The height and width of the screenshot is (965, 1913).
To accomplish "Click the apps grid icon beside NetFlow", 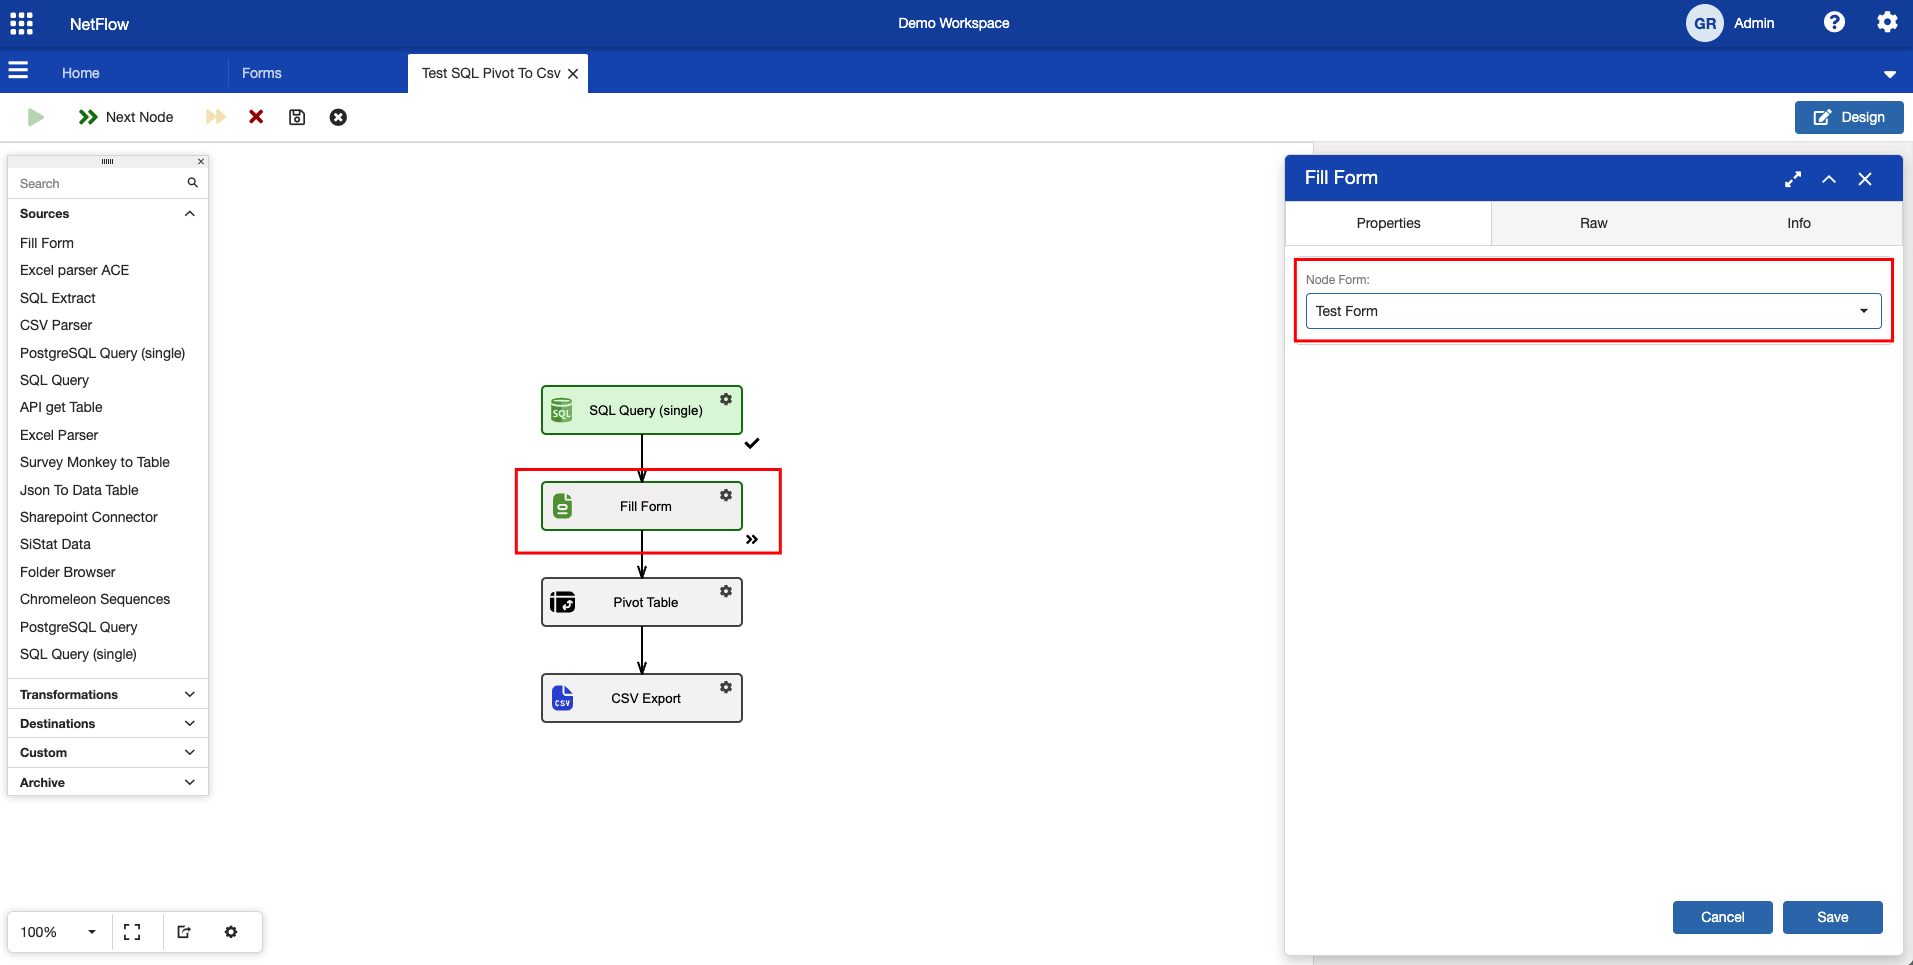I will coord(21,23).
